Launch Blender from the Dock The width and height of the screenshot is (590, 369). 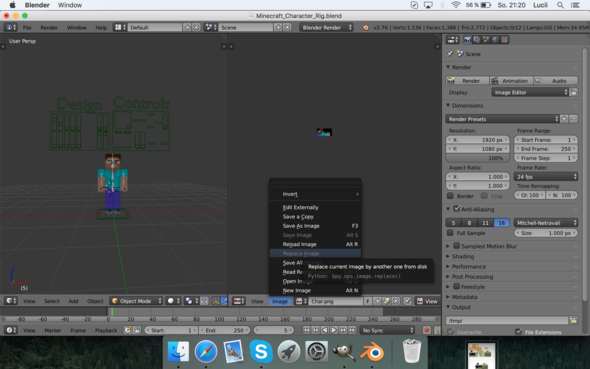pyautogui.click(x=372, y=352)
